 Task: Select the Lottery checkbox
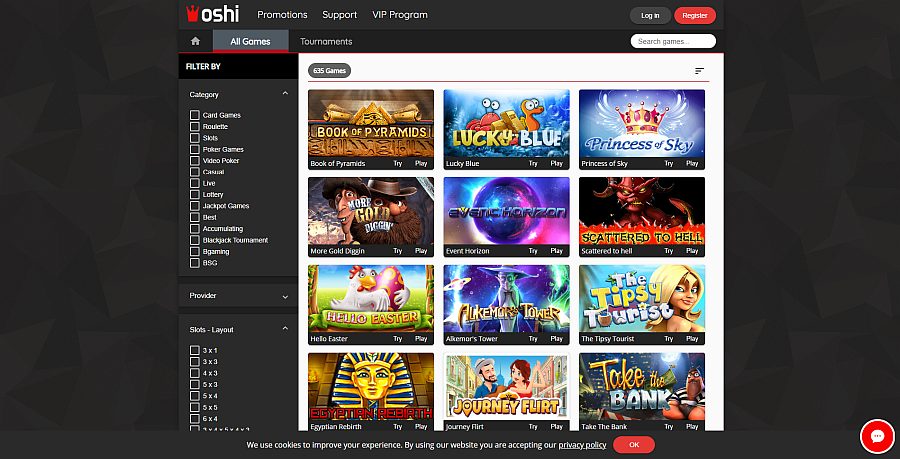(x=195, y=195)
